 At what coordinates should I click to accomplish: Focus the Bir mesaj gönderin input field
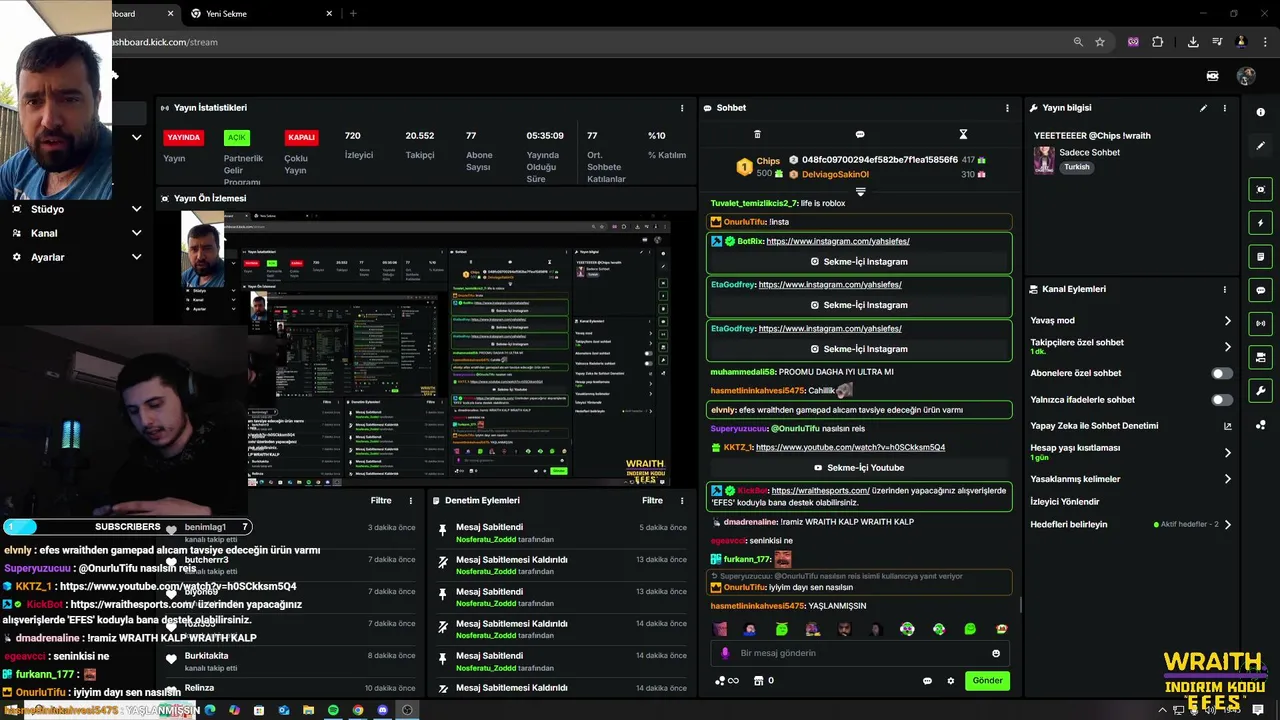click(860, 653)
